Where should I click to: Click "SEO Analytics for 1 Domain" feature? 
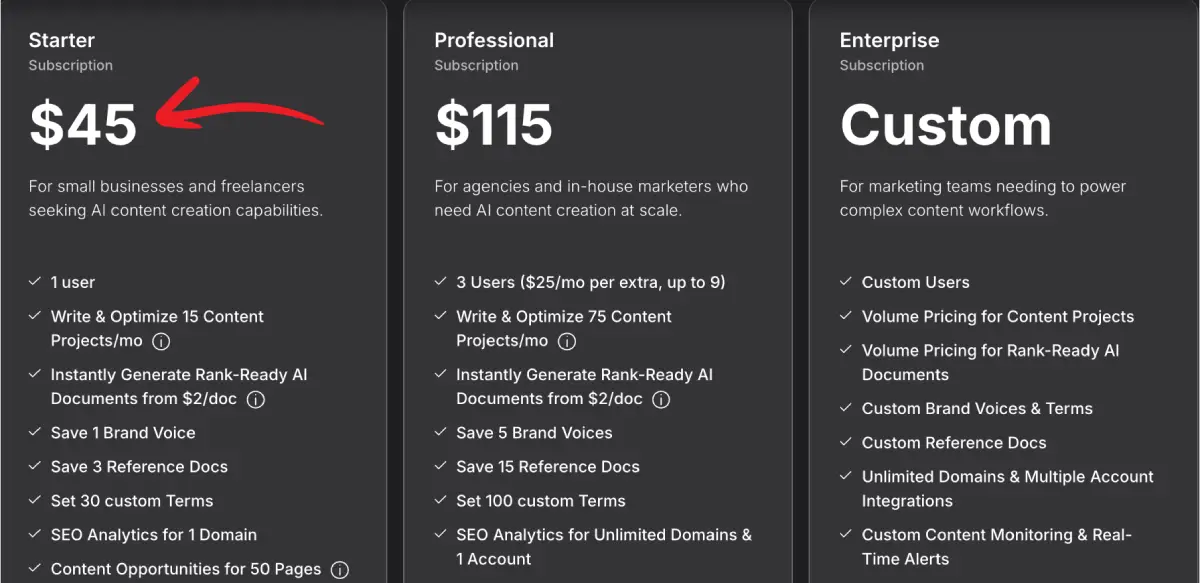click(154, 535)
